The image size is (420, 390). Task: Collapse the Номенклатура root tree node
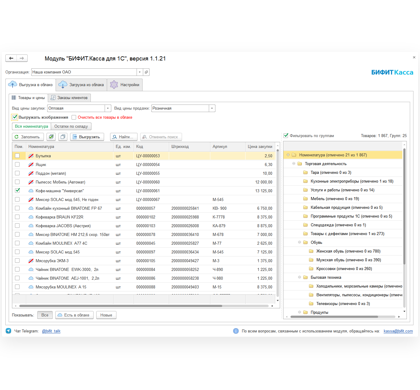288,155
